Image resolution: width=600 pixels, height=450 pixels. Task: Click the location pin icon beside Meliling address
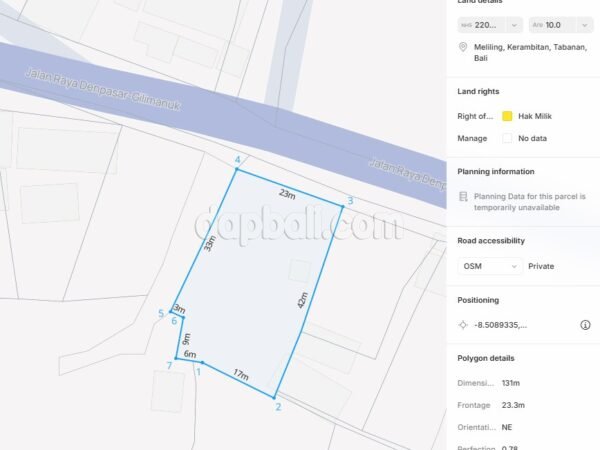coord(463,47)
